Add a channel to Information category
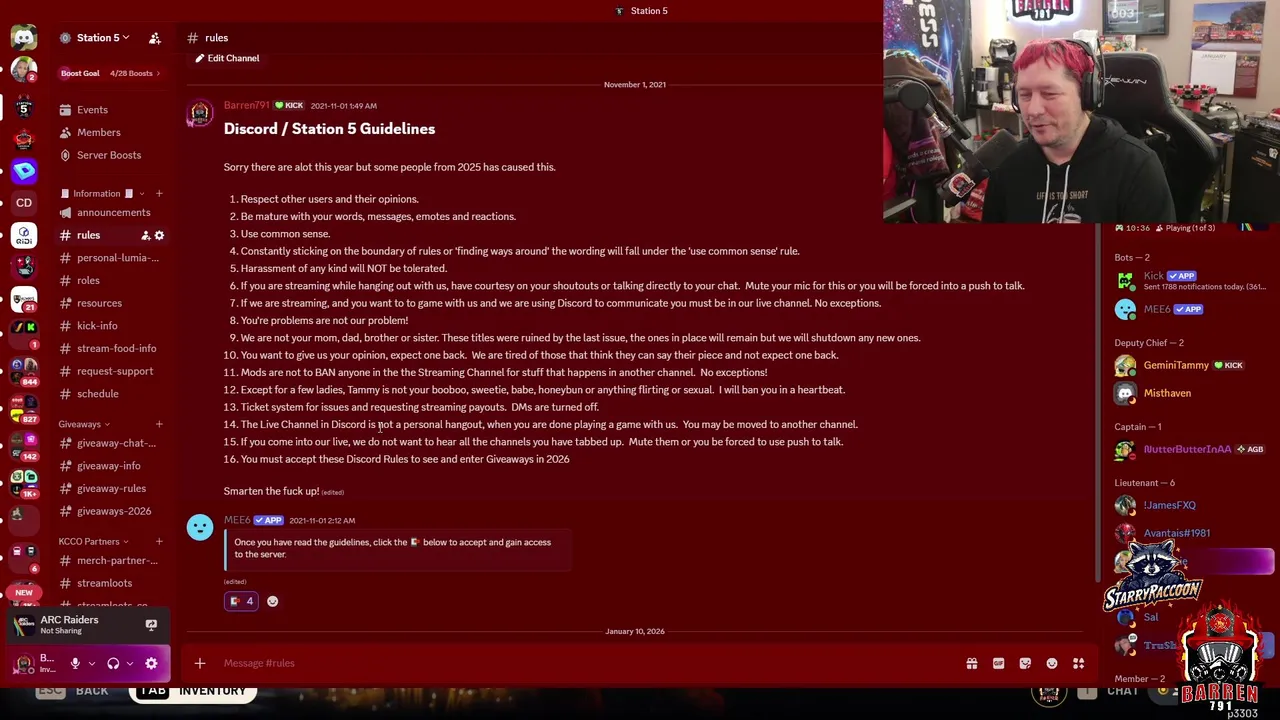 click(159, 193)
